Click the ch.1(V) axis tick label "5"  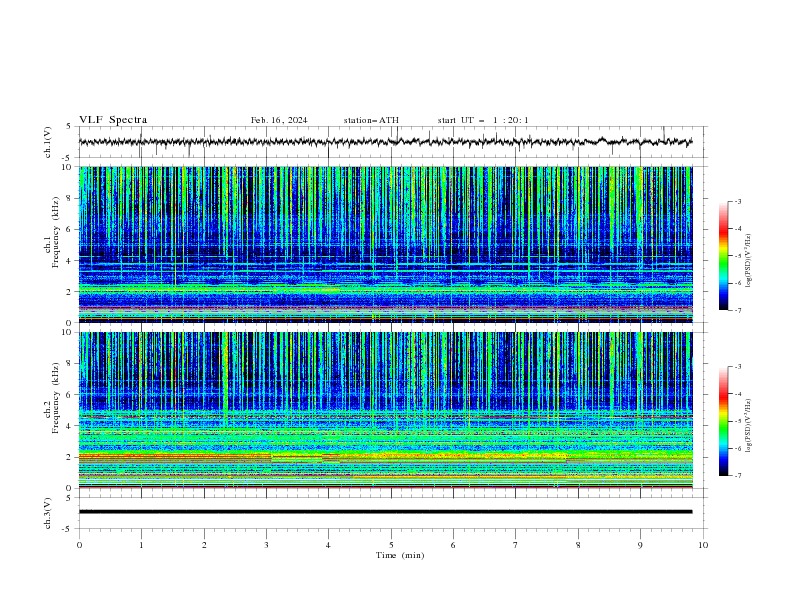point(69,127)
